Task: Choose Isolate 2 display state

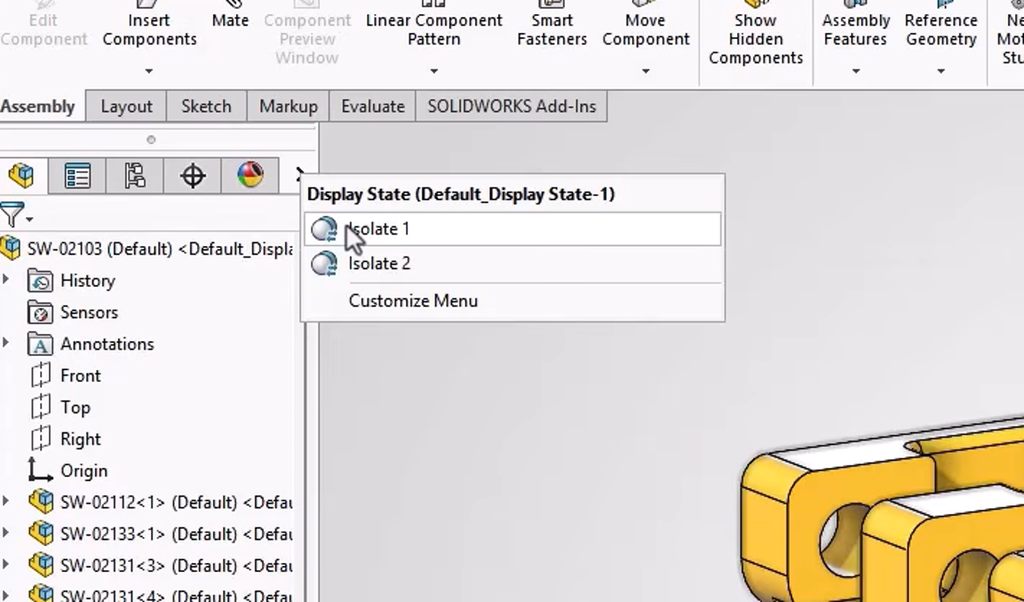Action: click(x=513, y=264)
